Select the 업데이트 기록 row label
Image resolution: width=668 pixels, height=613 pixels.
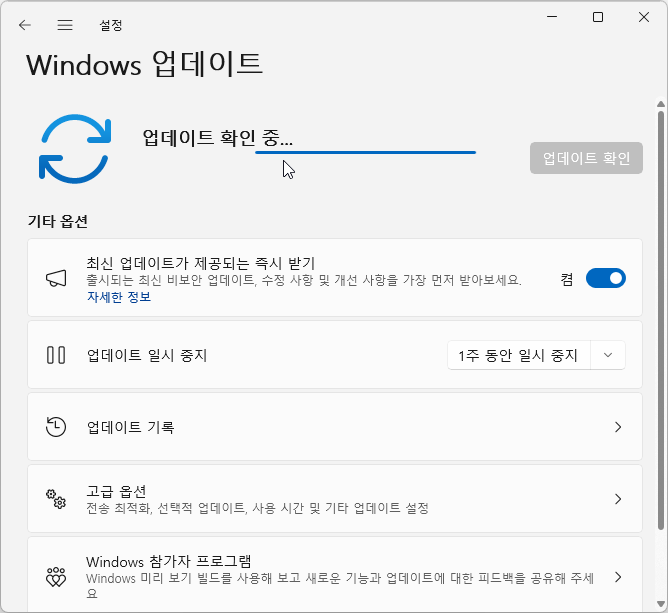point(130,427)
